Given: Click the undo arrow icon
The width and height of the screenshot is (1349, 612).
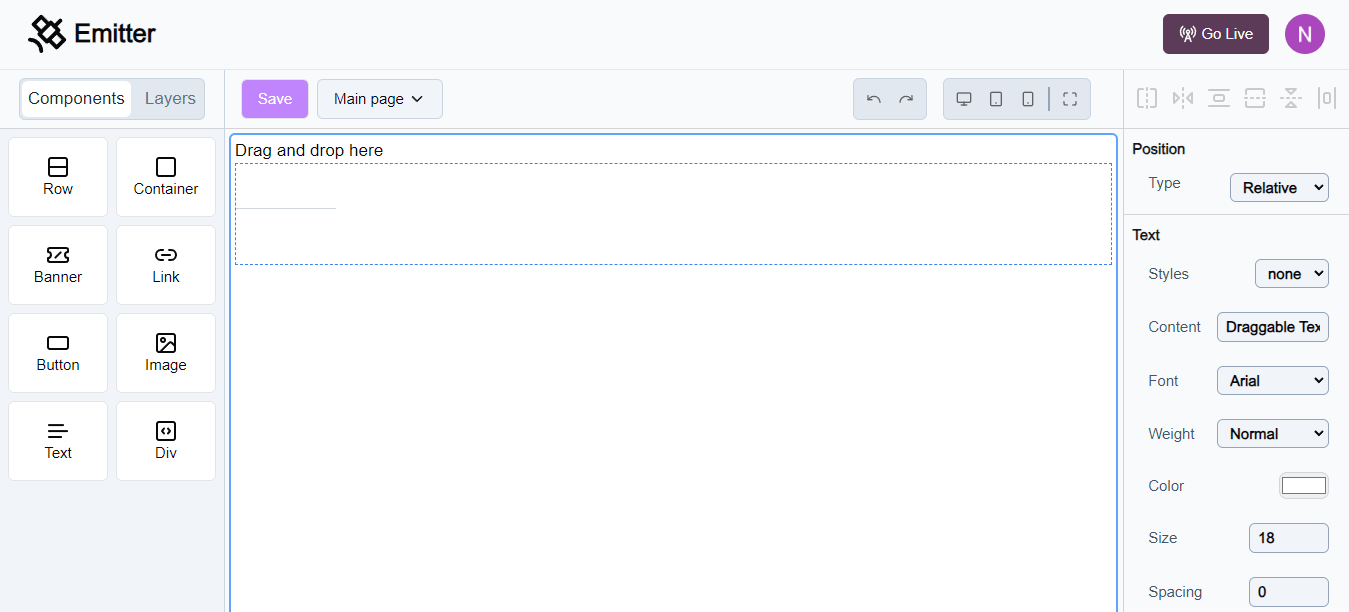Looking at the screenshot, I should click(874, 99).
